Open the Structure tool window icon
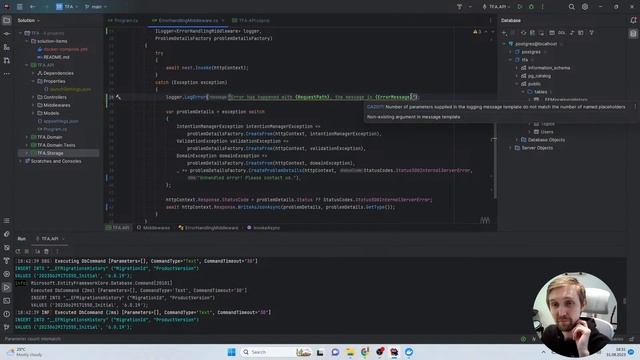Screen dimensions: 640x360 pos(7,47)
